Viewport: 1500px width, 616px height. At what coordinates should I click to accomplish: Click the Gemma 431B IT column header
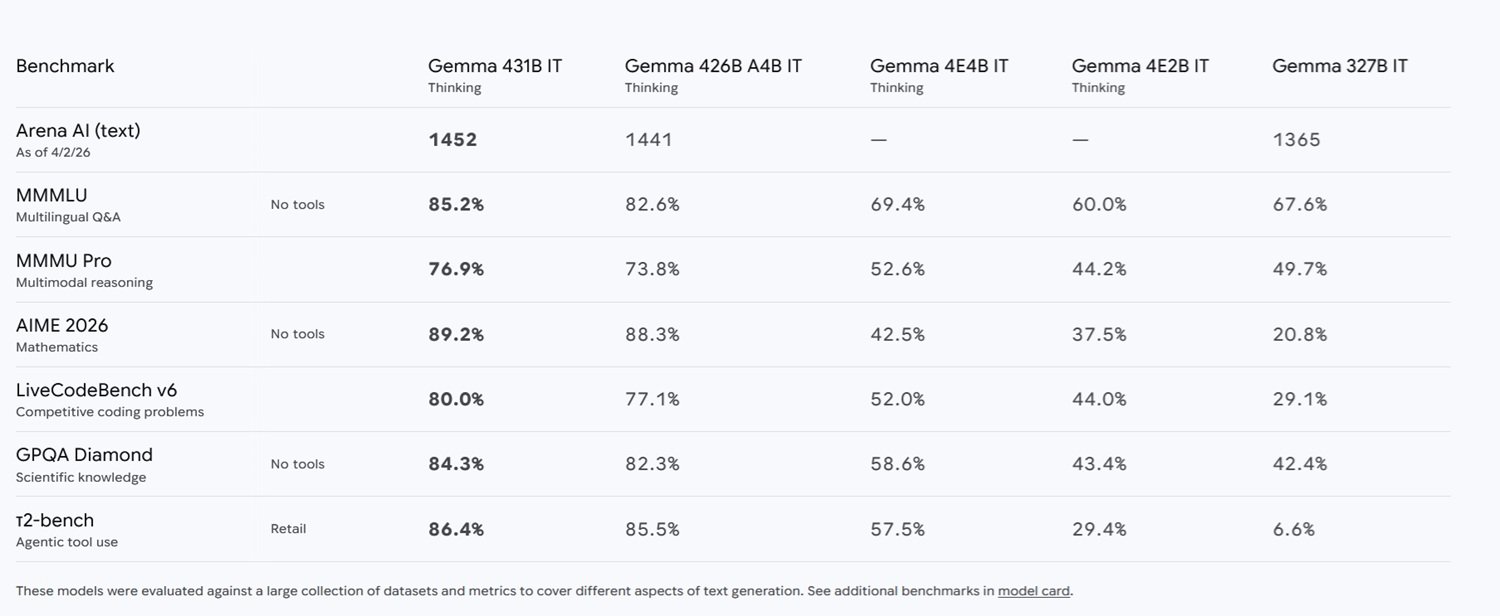(495, 66)
